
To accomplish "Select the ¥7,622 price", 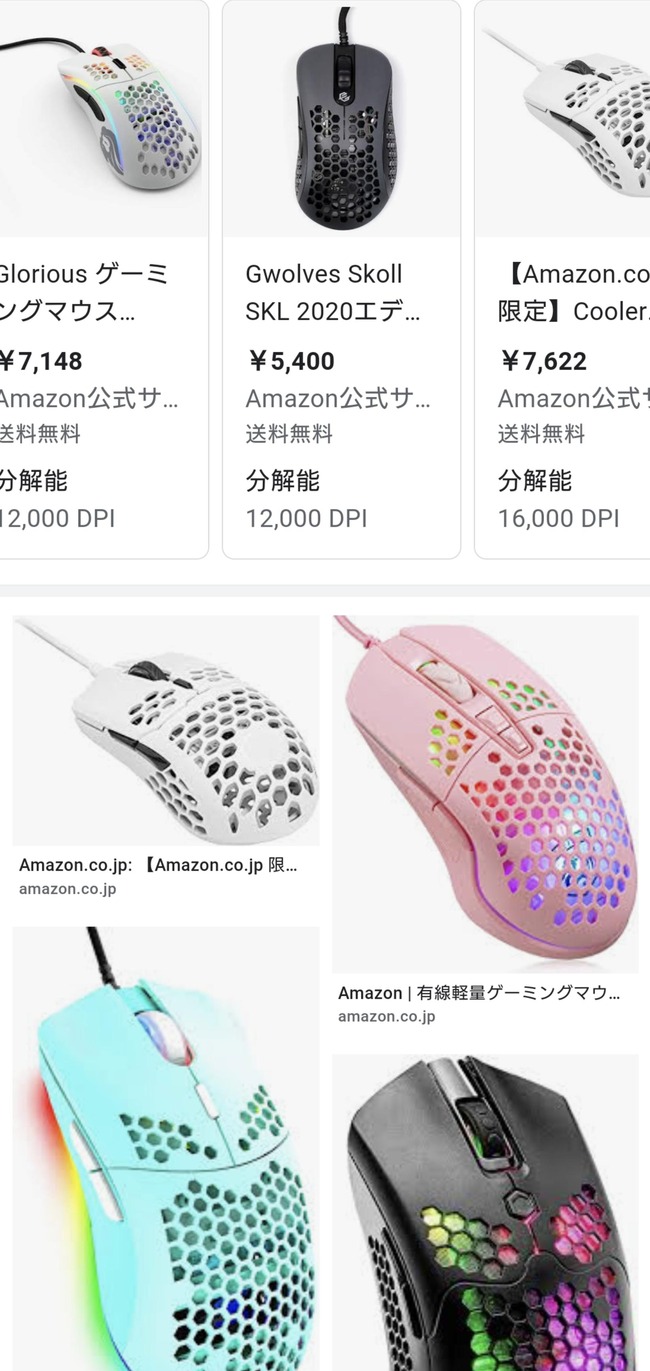I will (x=542, y=361).
